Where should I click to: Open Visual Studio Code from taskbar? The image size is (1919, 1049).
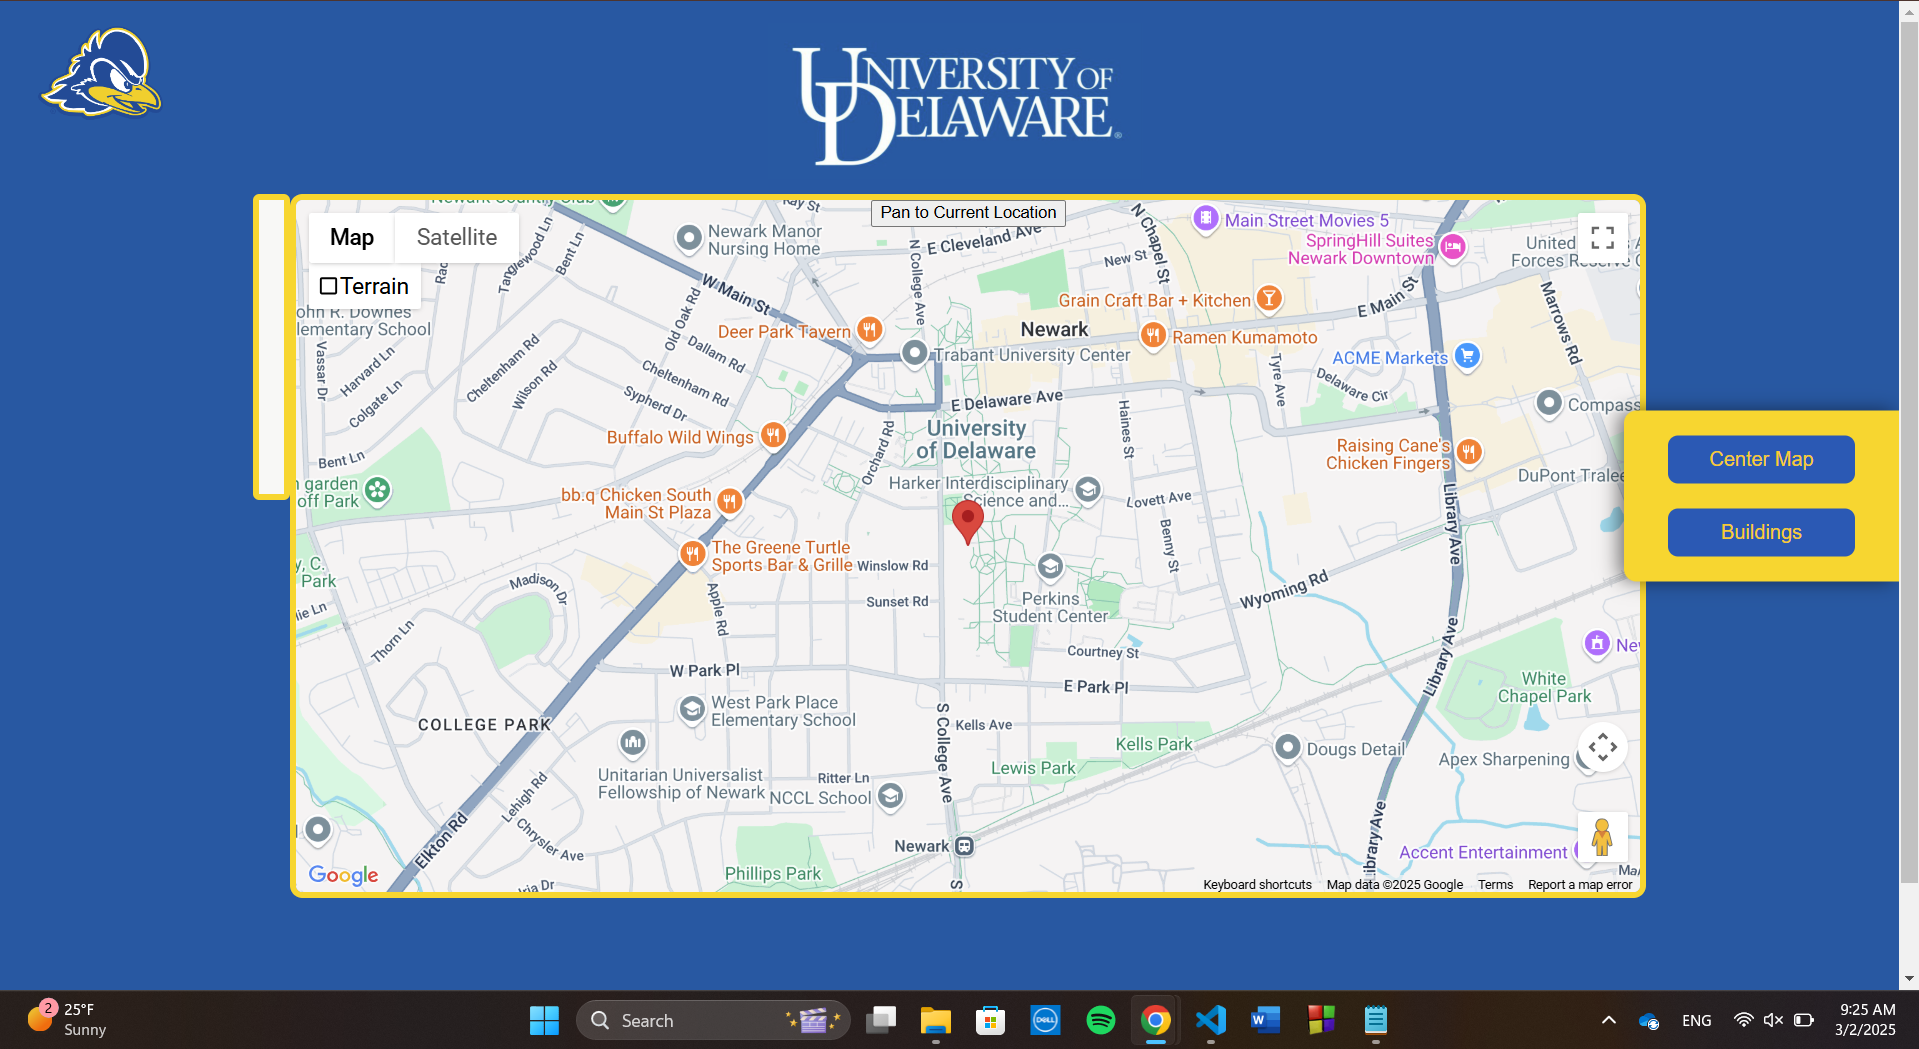tap(1210, 1020)
